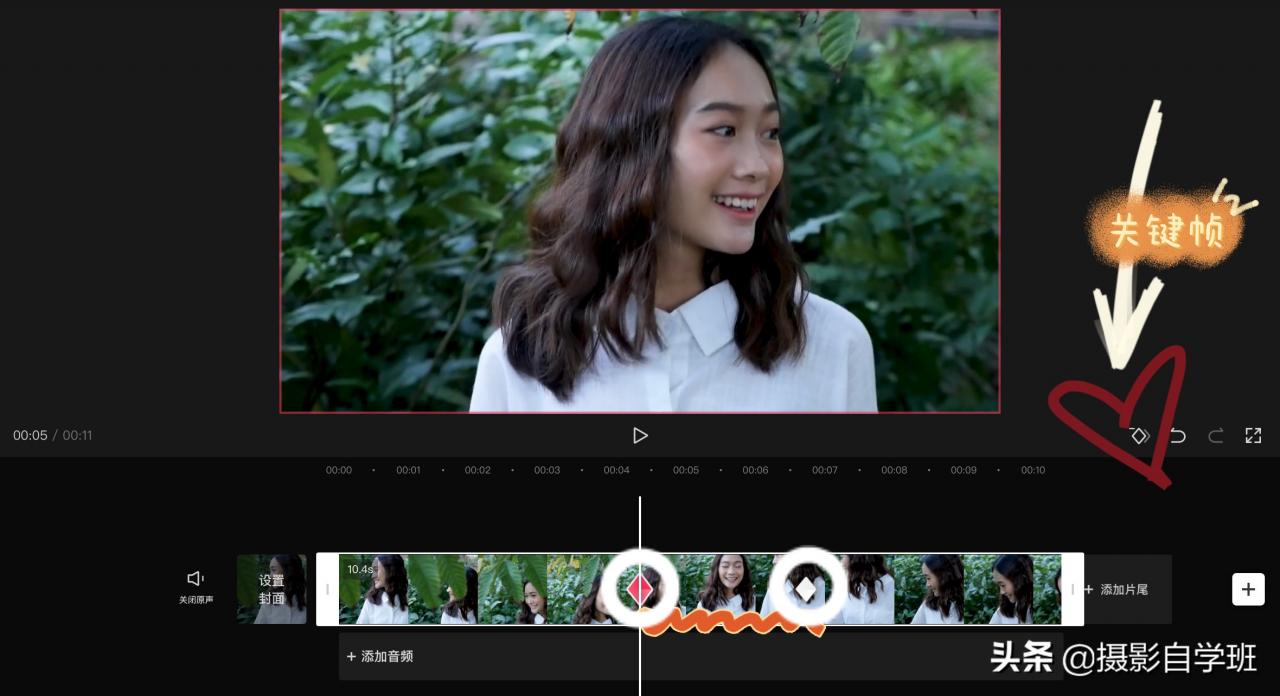Click 添加片尾 to add an ending

[1126, 590]
